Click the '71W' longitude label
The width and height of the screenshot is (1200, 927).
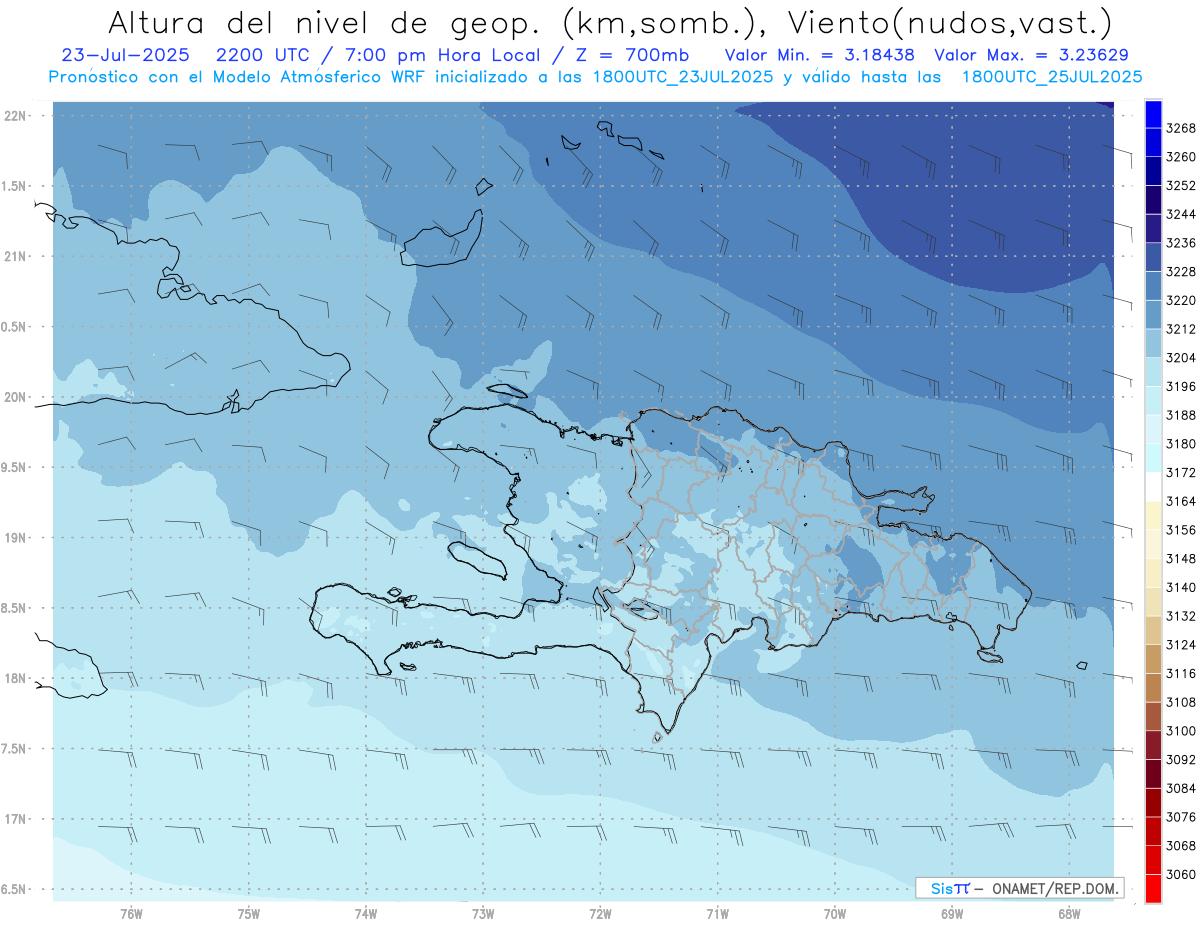pos(717,914)
